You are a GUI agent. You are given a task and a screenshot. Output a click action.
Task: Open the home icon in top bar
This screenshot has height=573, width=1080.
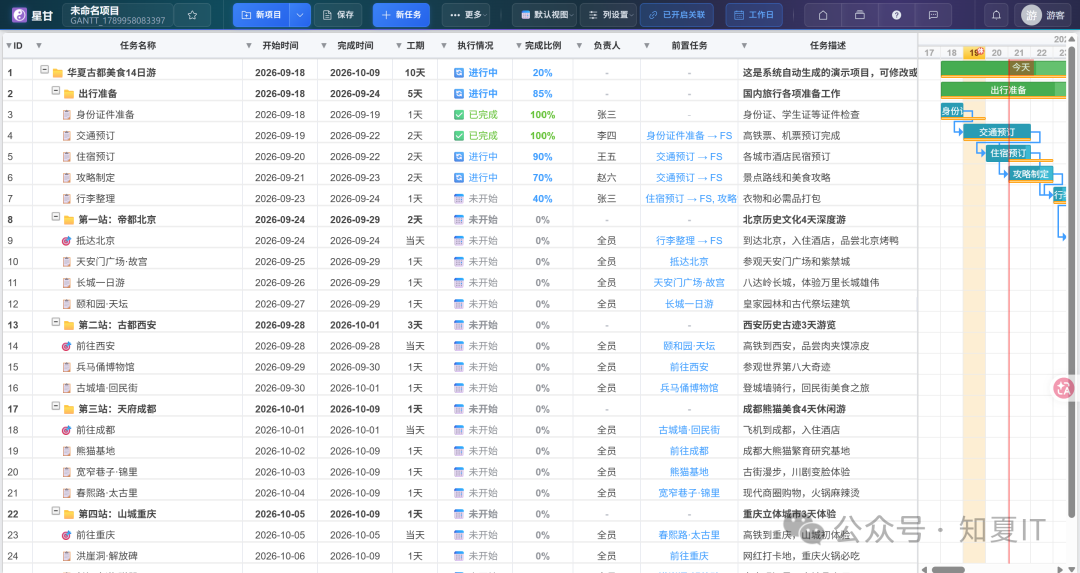822,14
